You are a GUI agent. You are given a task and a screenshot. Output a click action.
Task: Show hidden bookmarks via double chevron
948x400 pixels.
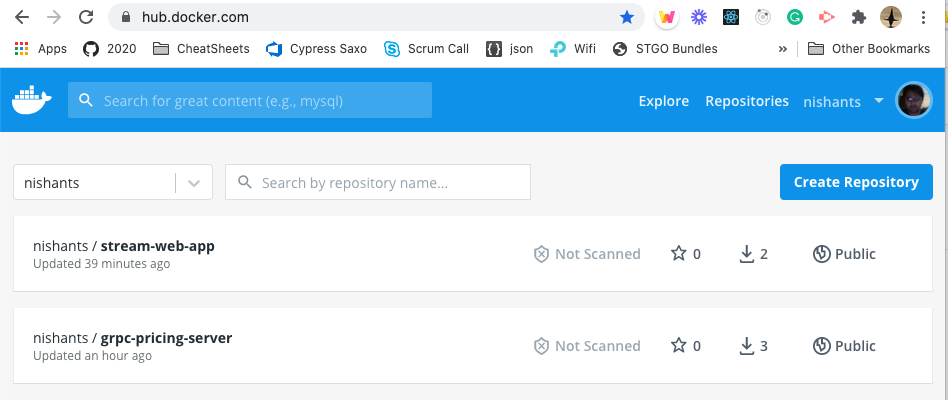click(782, 49)
